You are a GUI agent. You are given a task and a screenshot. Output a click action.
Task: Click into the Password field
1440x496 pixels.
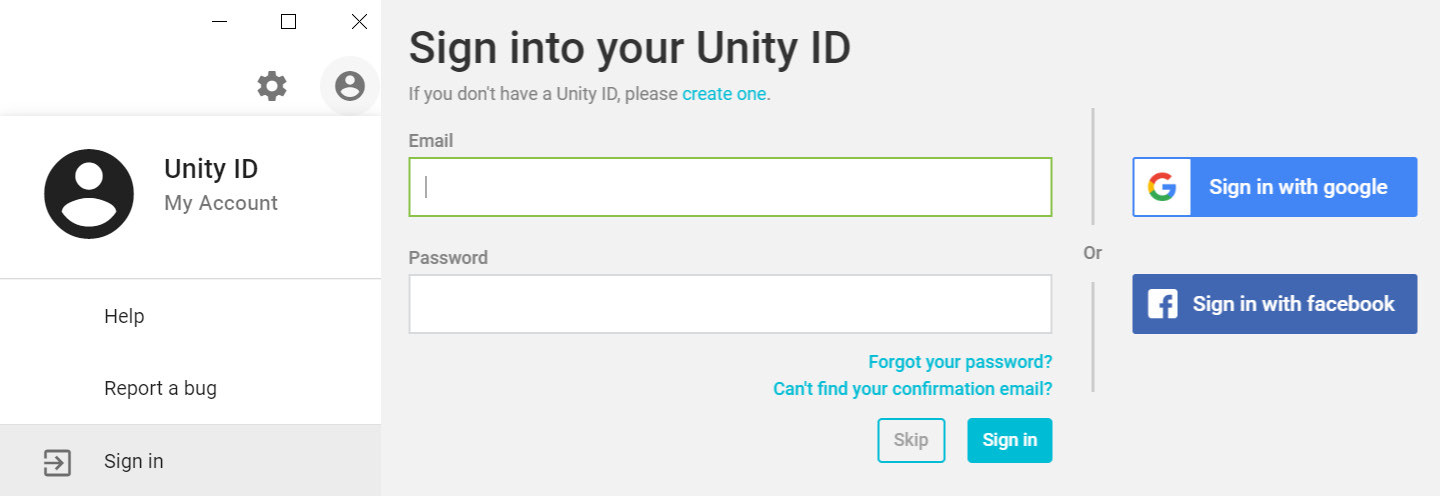(730, 304)
